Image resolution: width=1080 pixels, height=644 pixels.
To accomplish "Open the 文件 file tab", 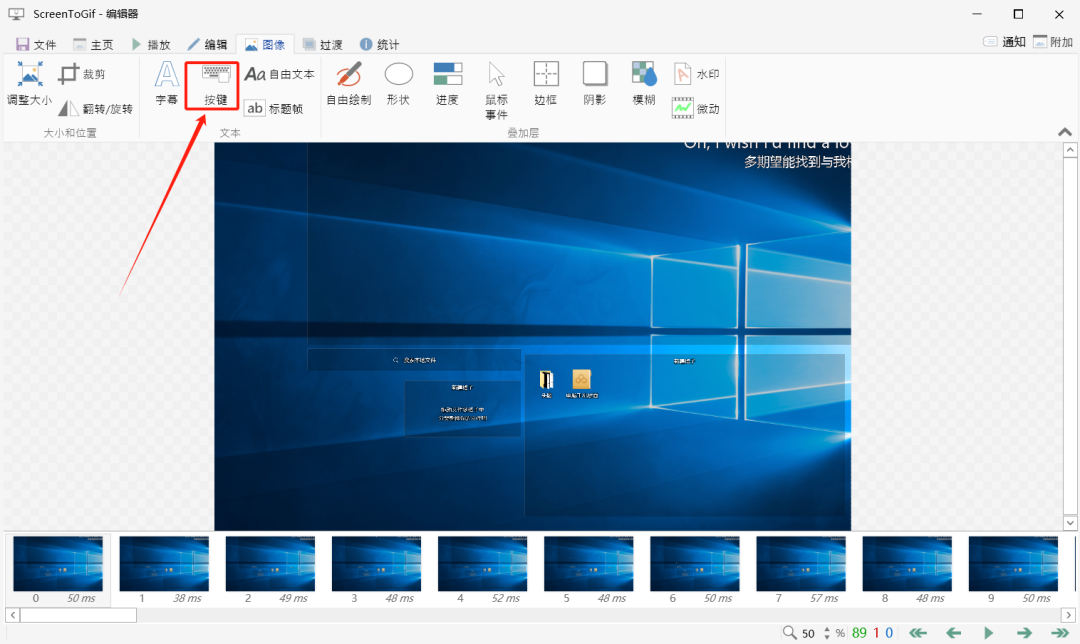I will click(36, 45).
